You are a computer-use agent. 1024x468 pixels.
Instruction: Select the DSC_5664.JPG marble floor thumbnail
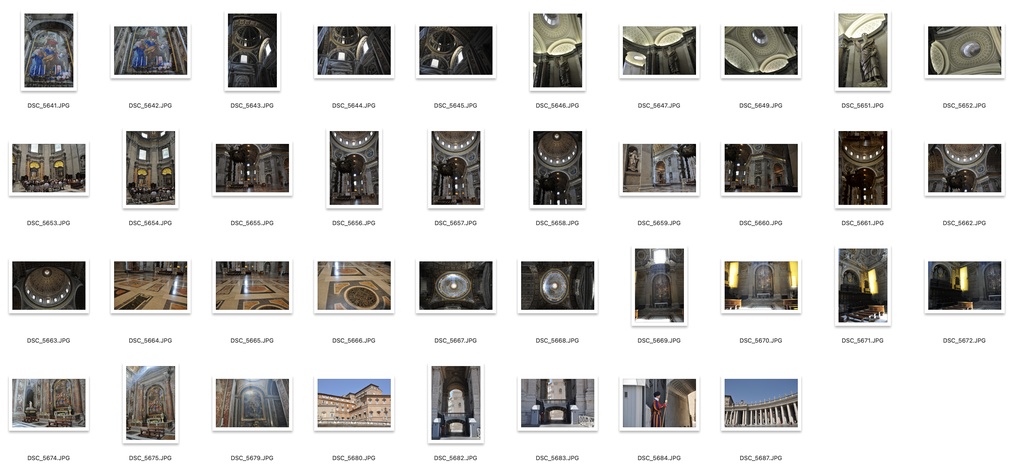(x=150, y=285)
